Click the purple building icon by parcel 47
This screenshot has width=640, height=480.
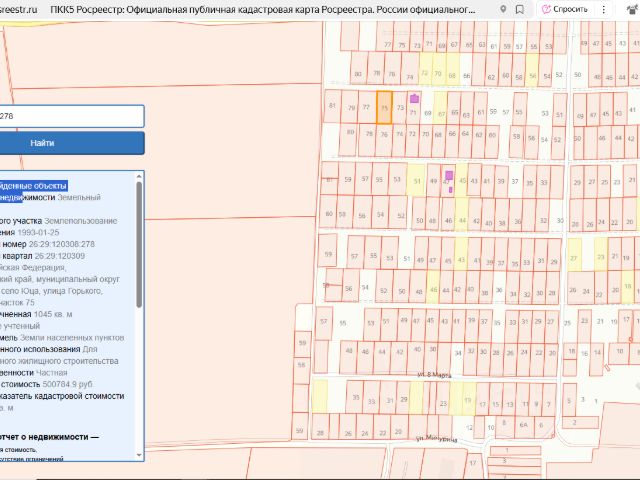pos(449,175)
